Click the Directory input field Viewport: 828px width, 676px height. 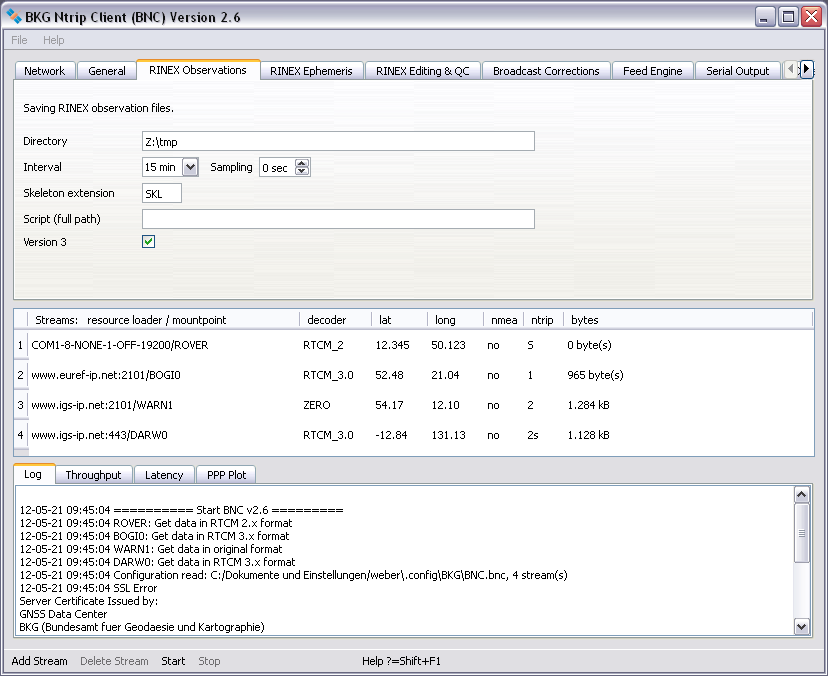pyautogui.click(x=338, y=142)
